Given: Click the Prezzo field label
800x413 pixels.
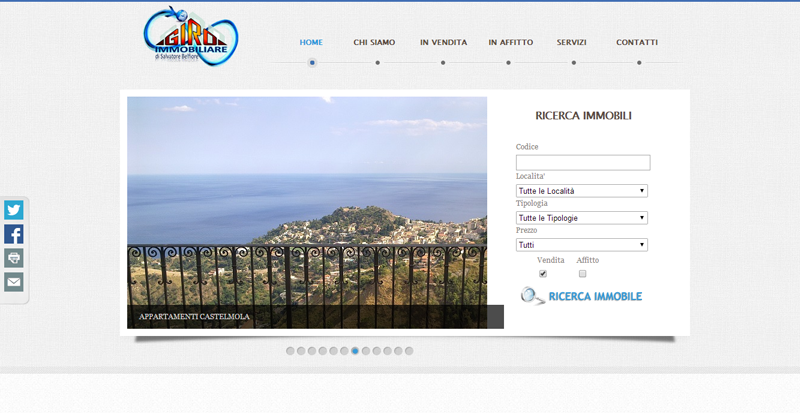Looking at the screenshot, I should tap(527, 230).
